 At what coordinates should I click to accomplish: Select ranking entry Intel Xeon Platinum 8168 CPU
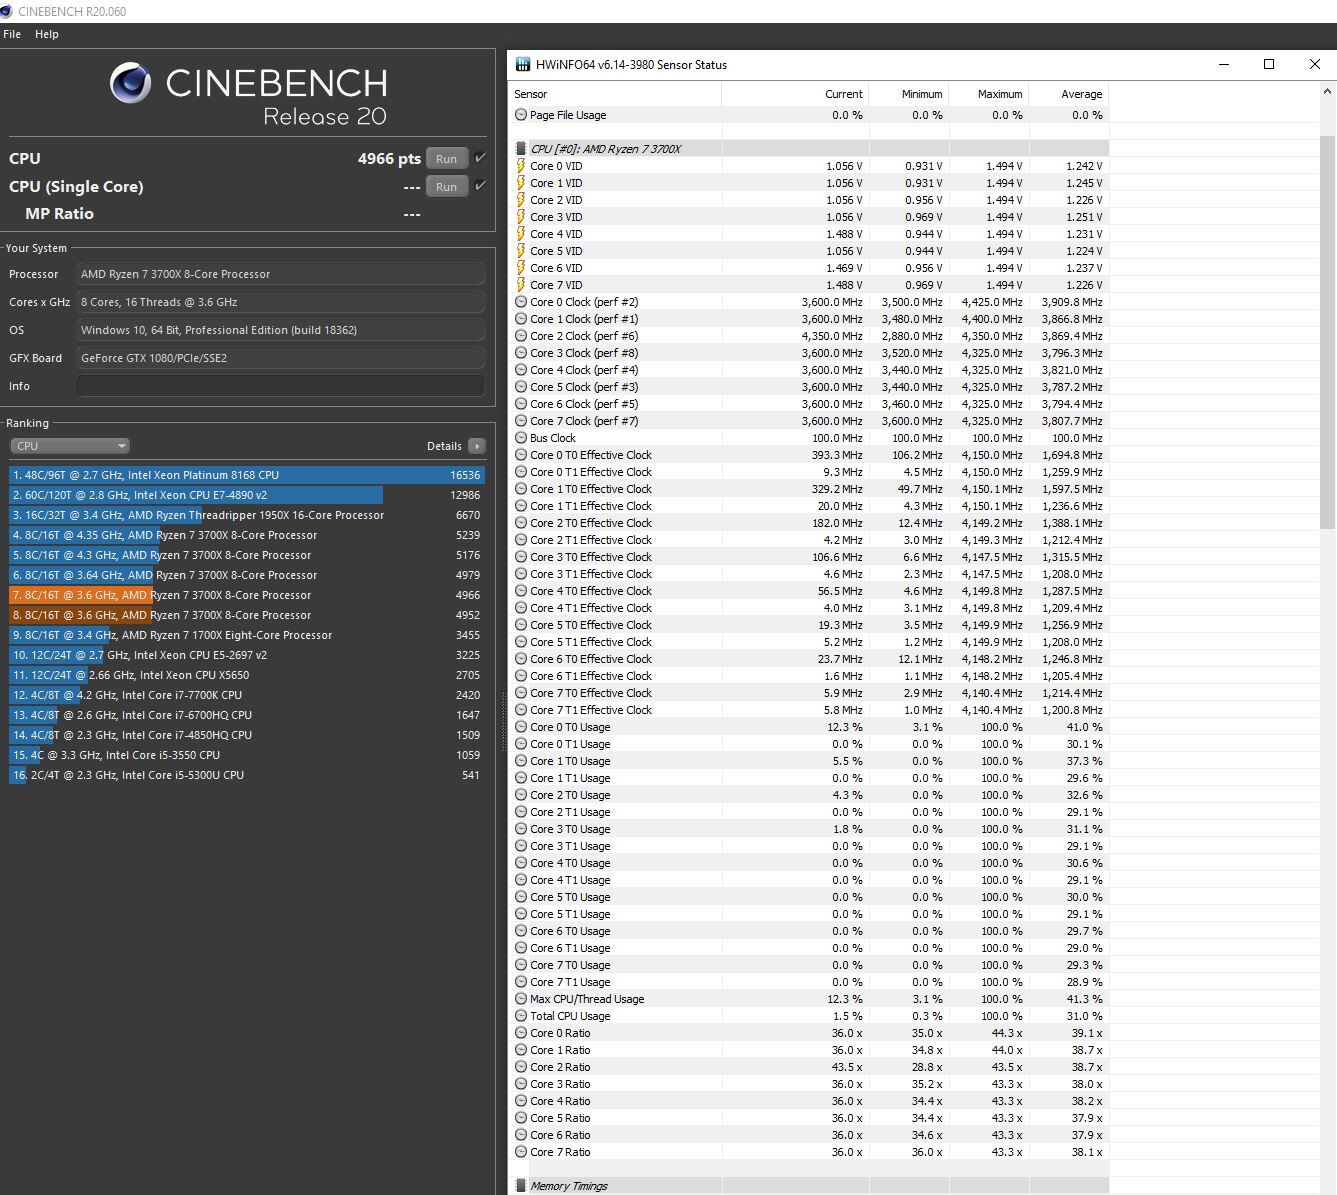click(247, 475)
